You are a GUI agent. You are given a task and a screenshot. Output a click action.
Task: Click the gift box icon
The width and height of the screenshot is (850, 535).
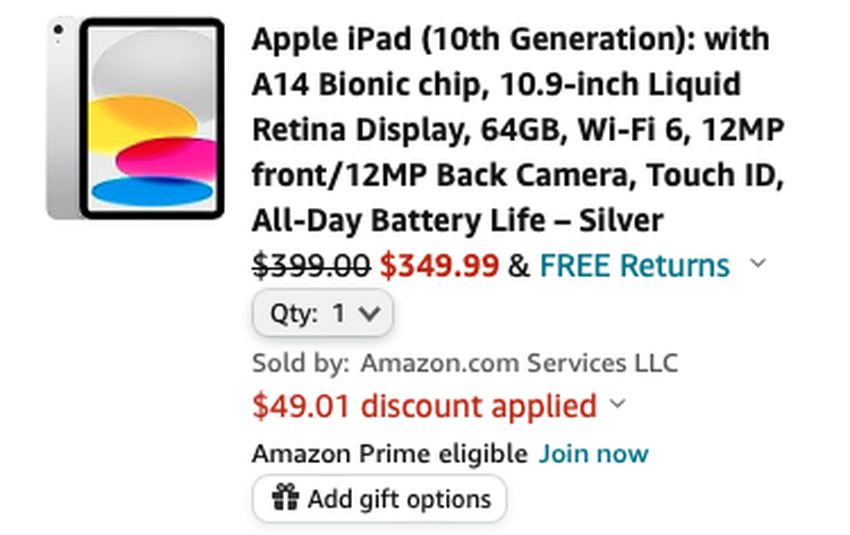point(286,497)
